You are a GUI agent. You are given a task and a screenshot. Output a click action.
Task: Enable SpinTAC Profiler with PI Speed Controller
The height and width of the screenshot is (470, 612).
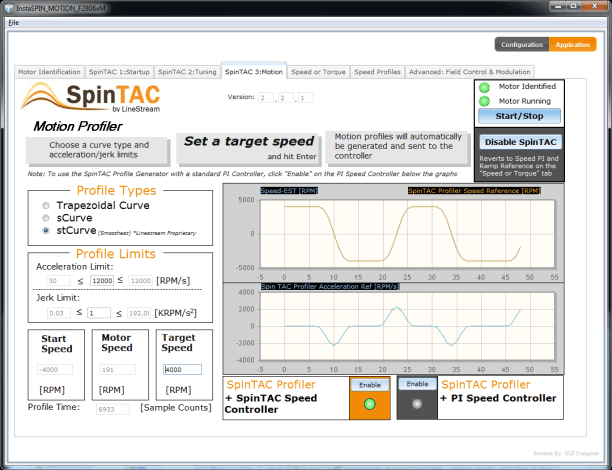click(417, 384)
